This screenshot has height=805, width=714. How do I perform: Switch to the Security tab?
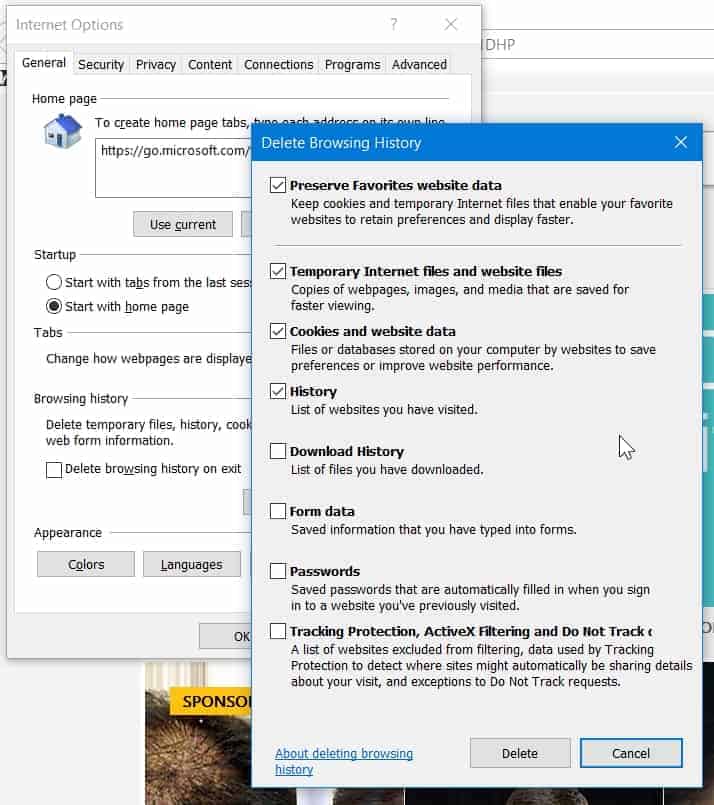point(101,65)
